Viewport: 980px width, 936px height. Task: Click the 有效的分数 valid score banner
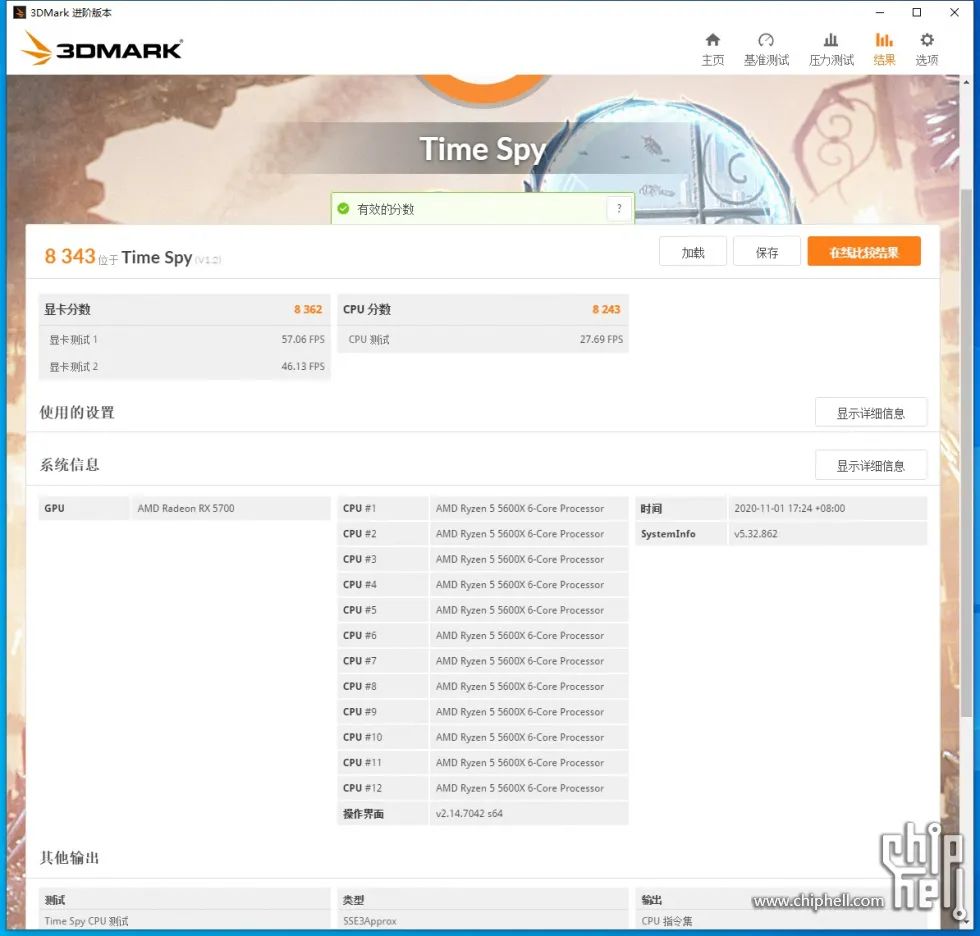click(x=482, y=209)
